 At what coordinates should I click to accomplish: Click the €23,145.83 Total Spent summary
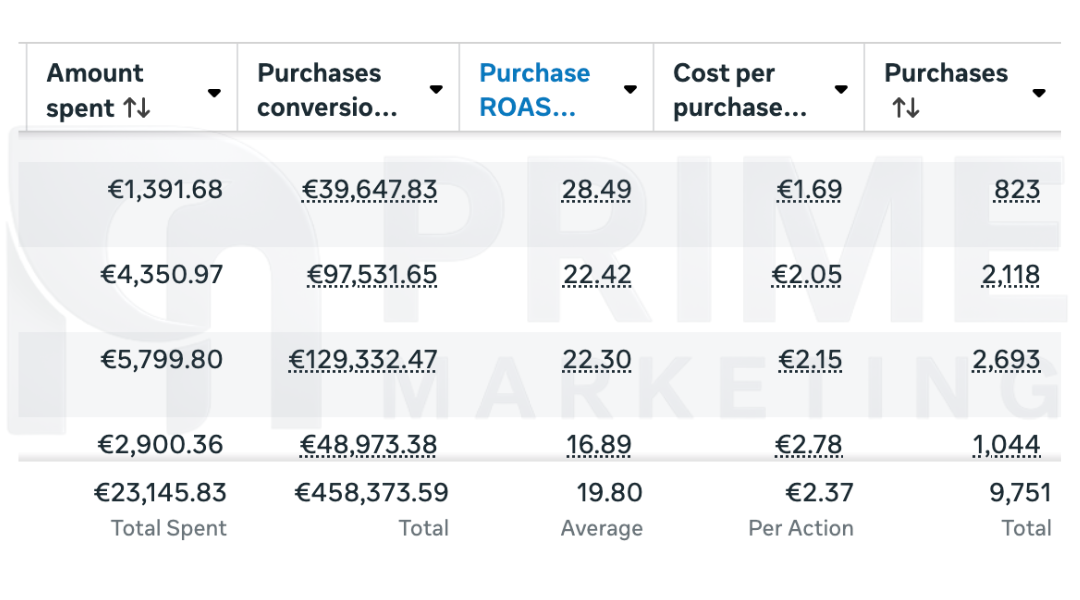(x=160, y=493)
